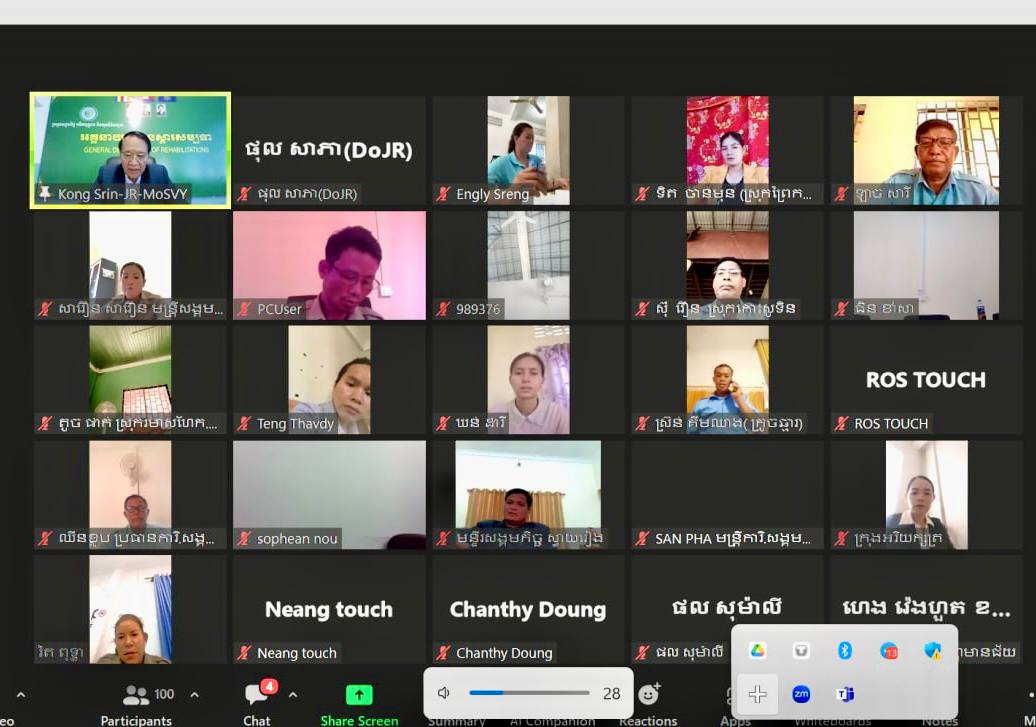Expand the caret at far left of toolbar
Image resolution: width=1036 pixels, height=727 pixels.
[20, 695]
